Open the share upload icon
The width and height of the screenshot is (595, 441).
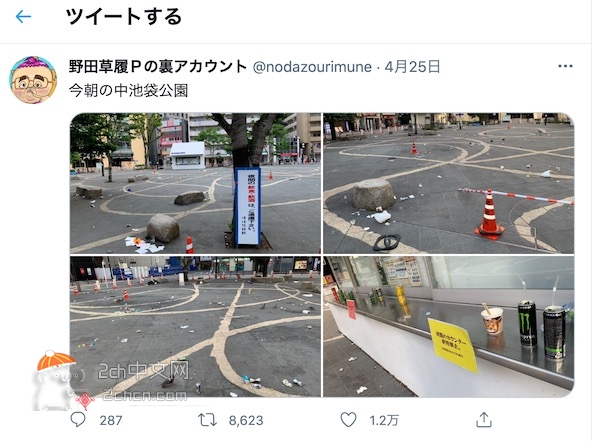(x=484, y=420)
